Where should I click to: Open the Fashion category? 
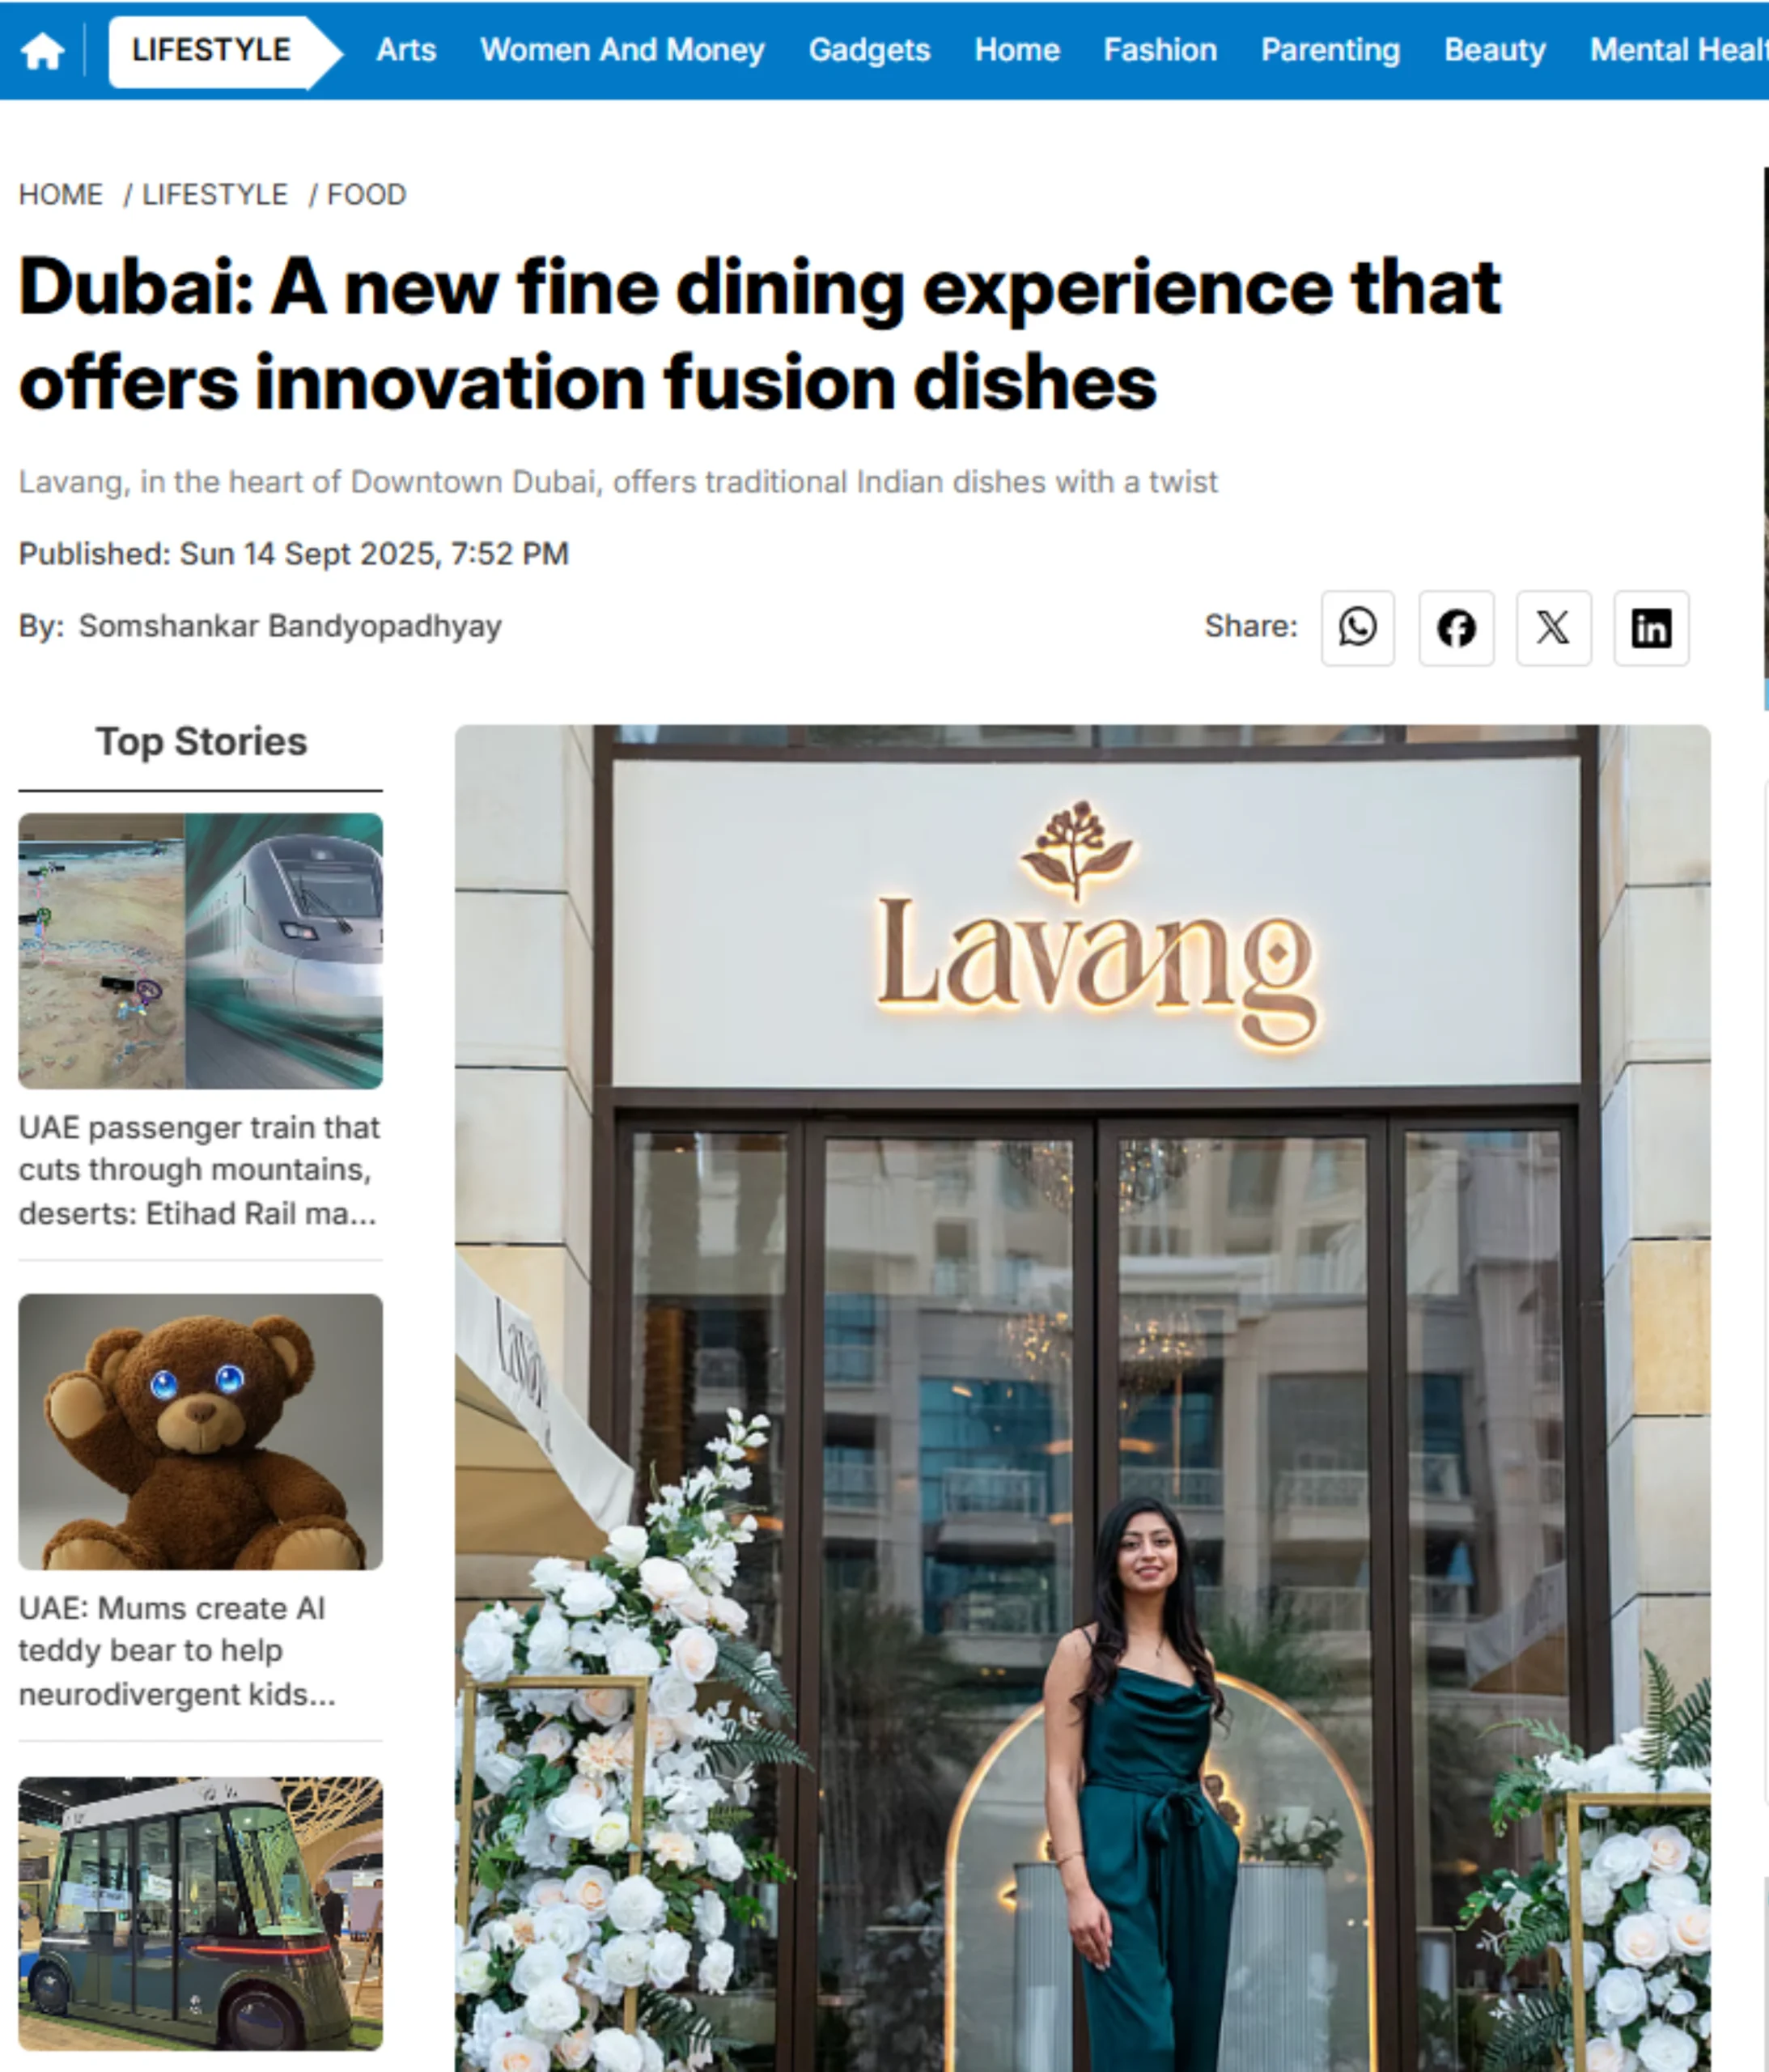1160,50
